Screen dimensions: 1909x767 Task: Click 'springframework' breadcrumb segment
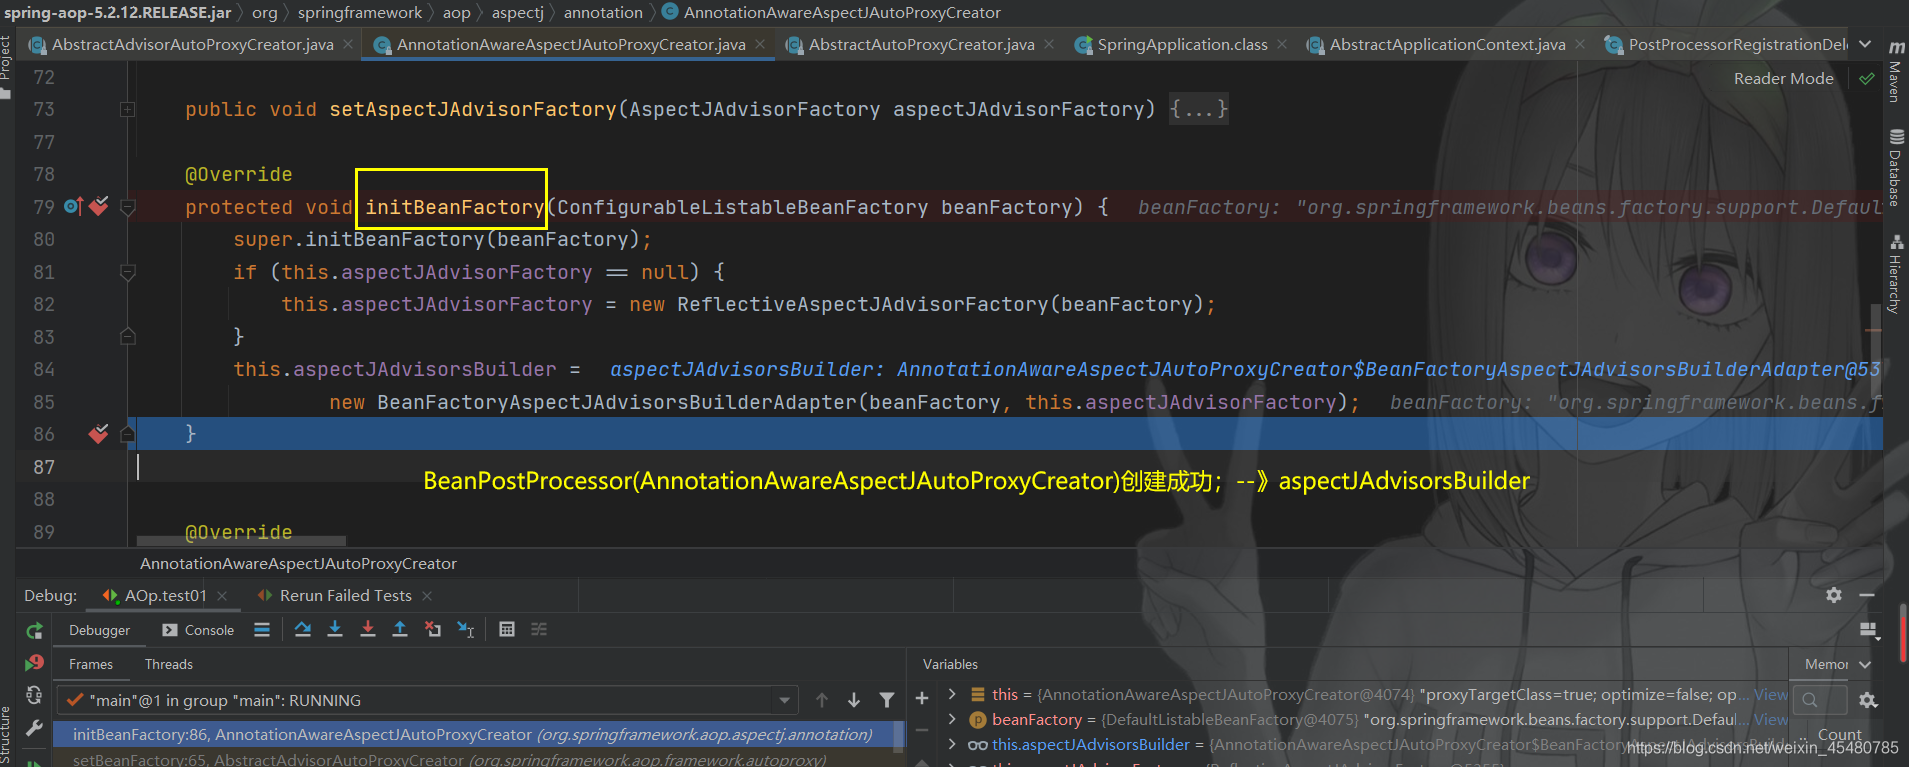tap(360, 12)
